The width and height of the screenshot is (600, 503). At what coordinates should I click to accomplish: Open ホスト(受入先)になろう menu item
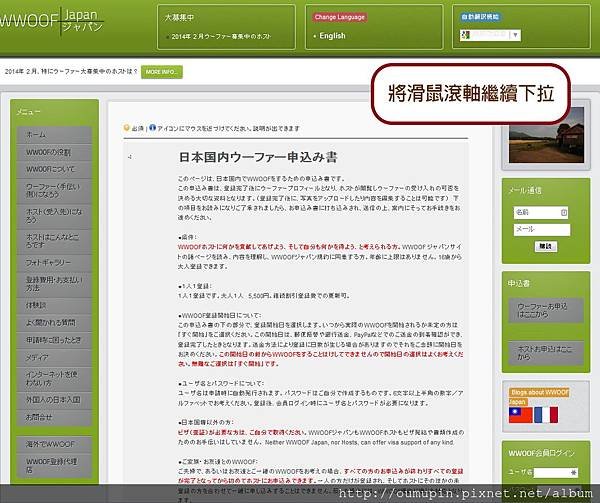[x=54, y=215]
